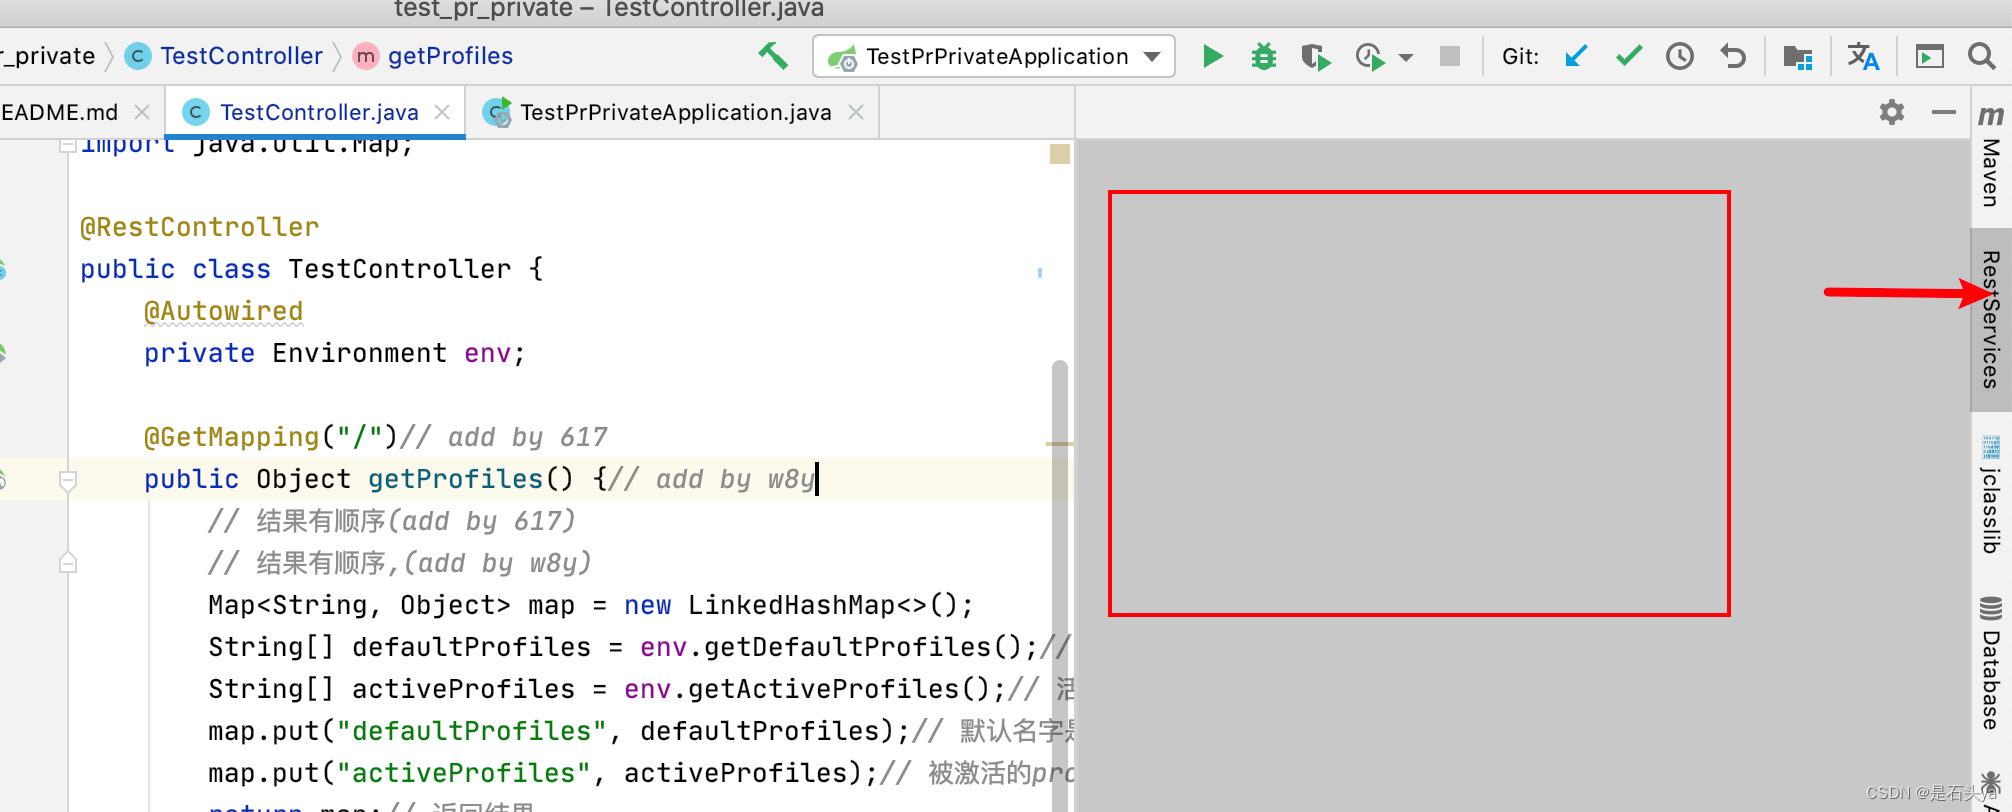Close the TestPrPrivateApplication.java tab
This screenshot has width=2012, height=812.
click(x=856, y=112)
